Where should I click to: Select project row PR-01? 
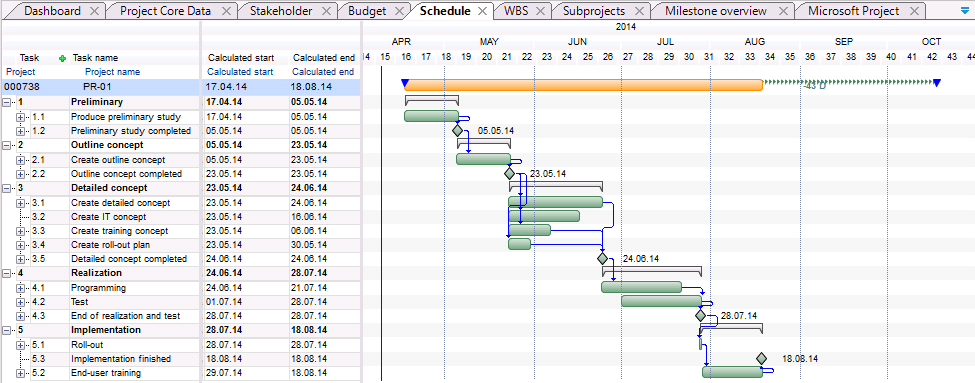pos(180,87)
